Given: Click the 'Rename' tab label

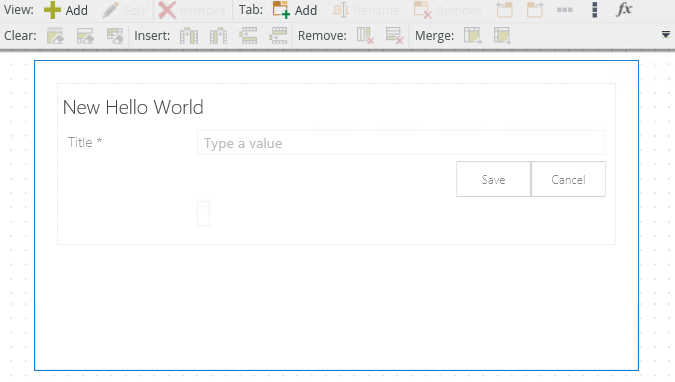Looking at the screenshot, I should tap(377, 10).
